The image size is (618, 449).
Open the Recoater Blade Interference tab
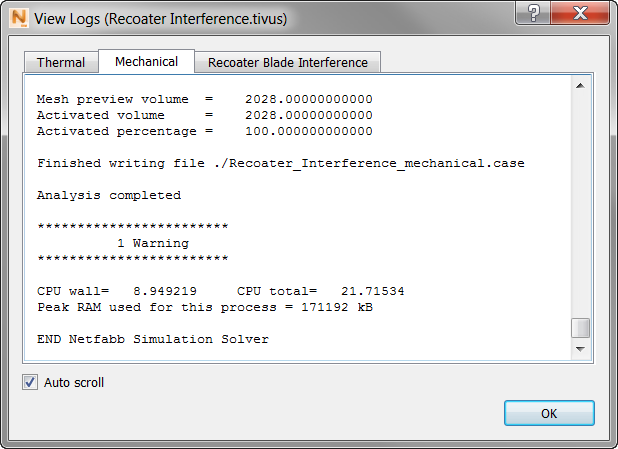(287, 62)
